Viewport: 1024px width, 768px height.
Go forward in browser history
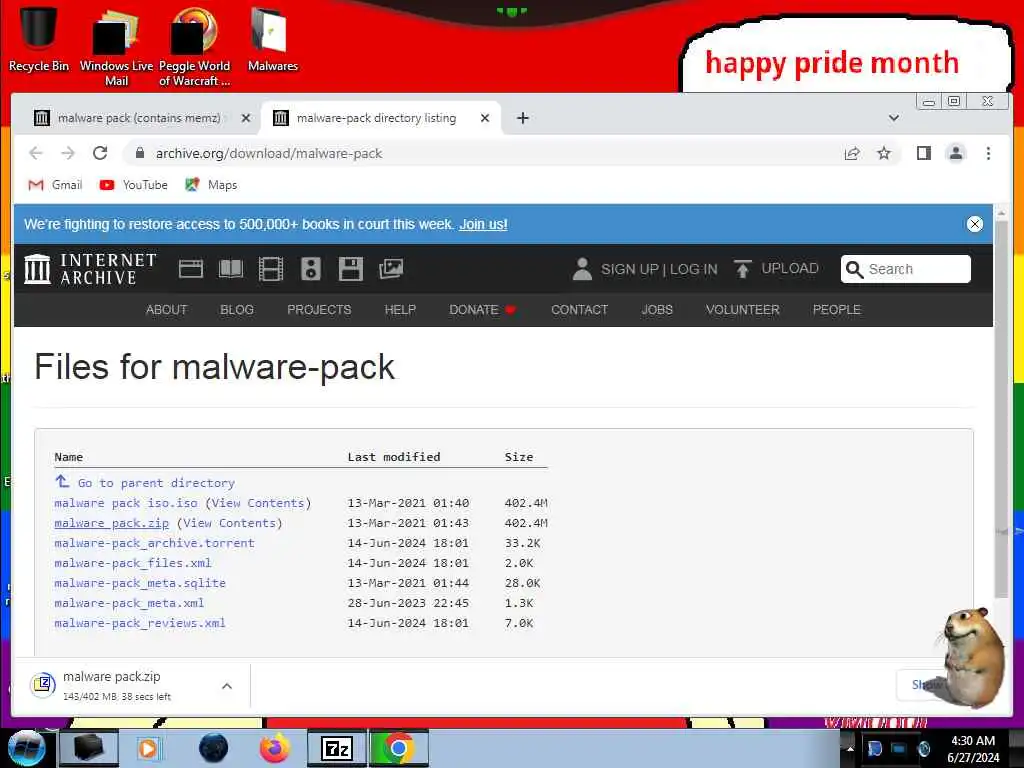click(68, 153)
